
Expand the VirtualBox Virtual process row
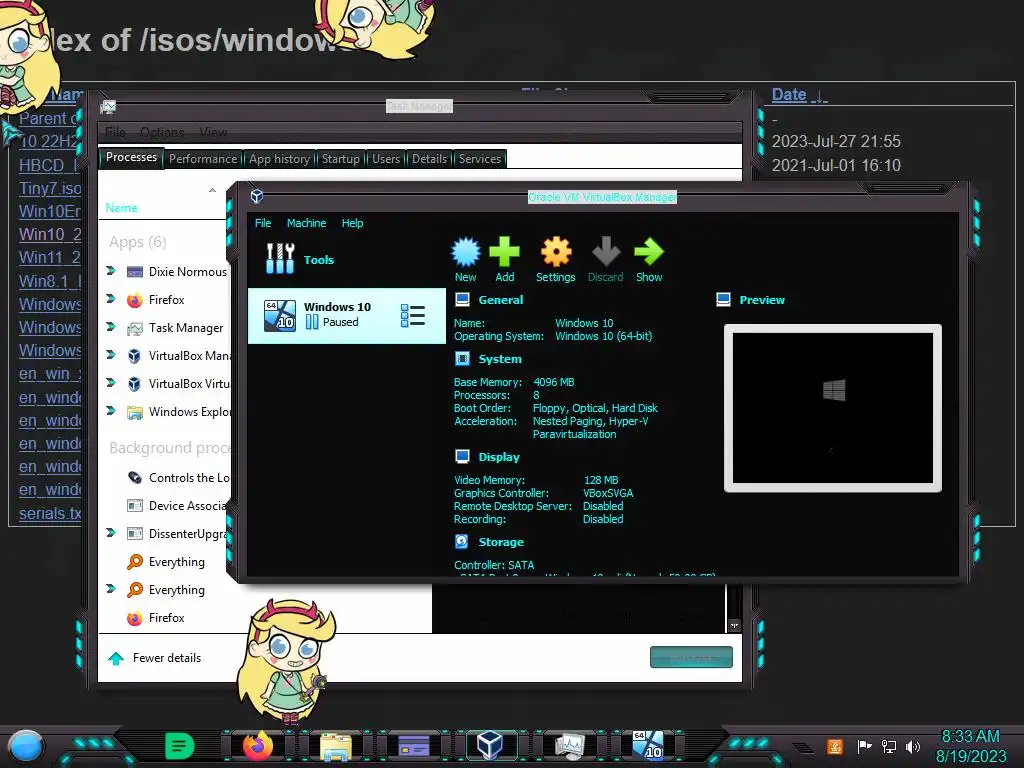[110, 383]
